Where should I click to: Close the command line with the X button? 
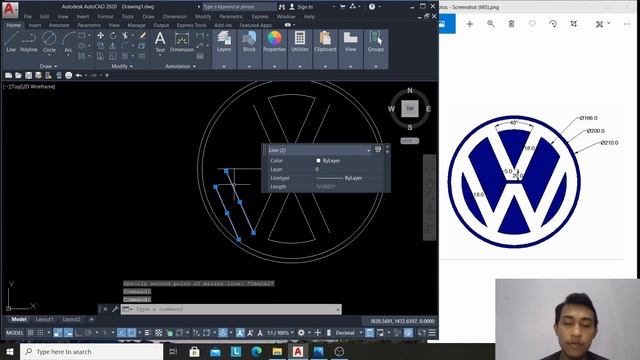pyautogui.click(x=105, y=309)
